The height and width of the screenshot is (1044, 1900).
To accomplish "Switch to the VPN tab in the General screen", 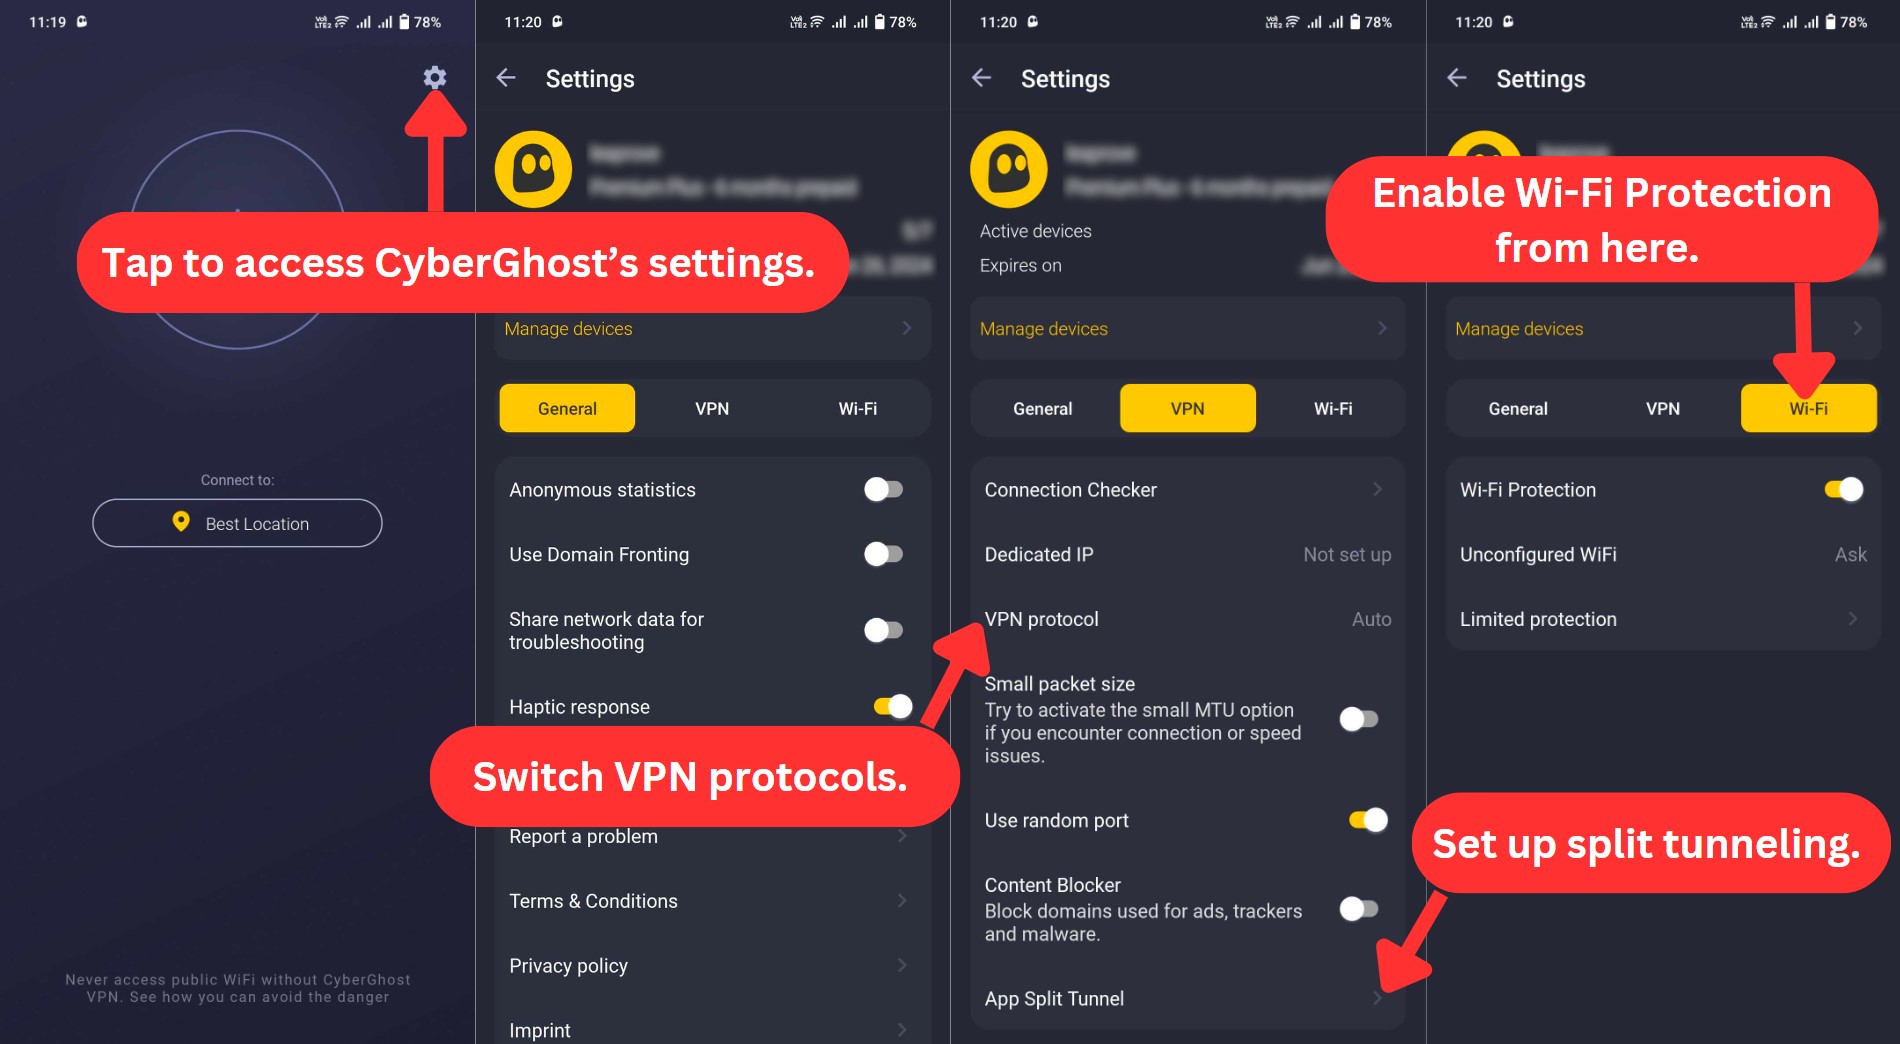I will click(x=712, y=408).
